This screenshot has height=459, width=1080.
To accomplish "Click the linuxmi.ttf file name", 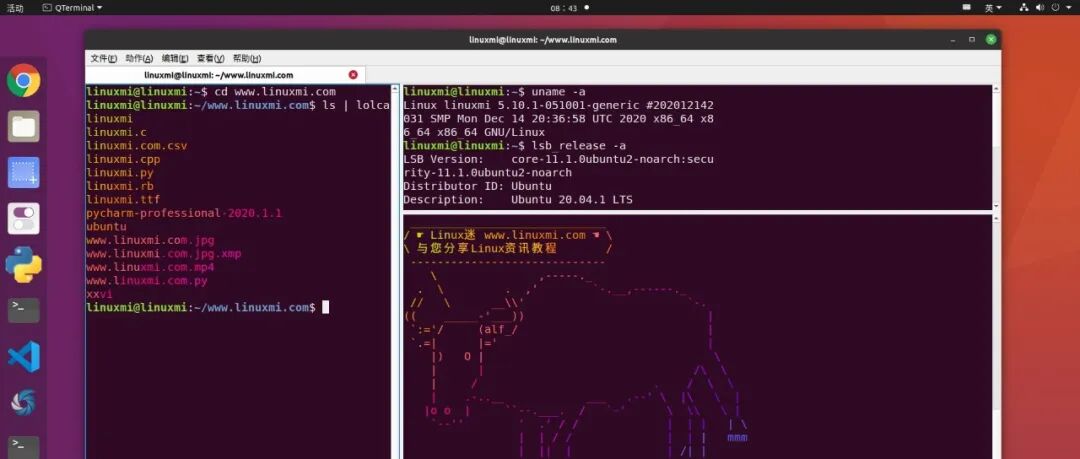I will pos(123,200).
